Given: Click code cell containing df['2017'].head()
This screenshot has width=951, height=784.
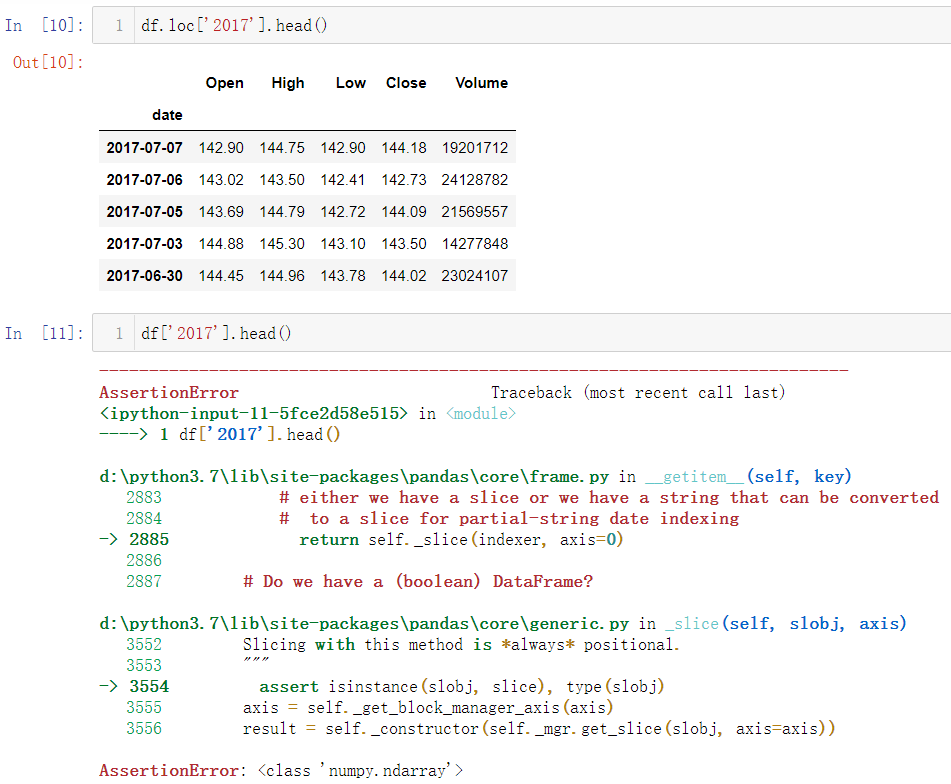Looking at the screenshot, I should point(522,333).
